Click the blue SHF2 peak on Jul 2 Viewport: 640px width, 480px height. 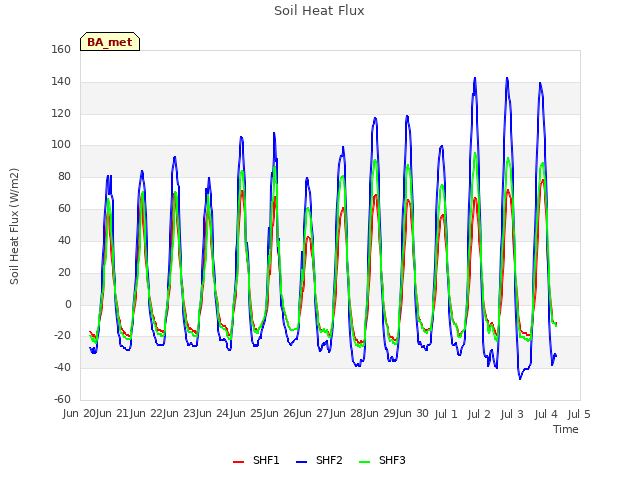coord(475,78)
